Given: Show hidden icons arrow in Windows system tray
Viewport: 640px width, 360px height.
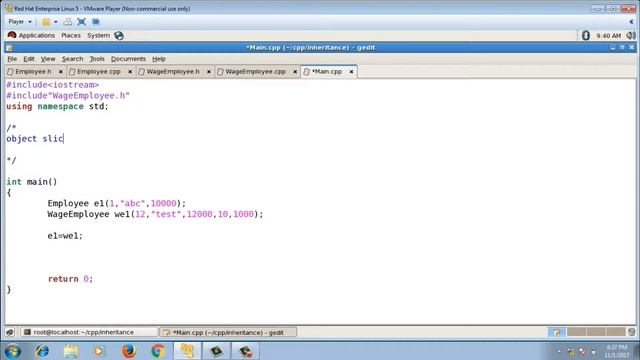Looking at the screenshot, I should point(559,351).
